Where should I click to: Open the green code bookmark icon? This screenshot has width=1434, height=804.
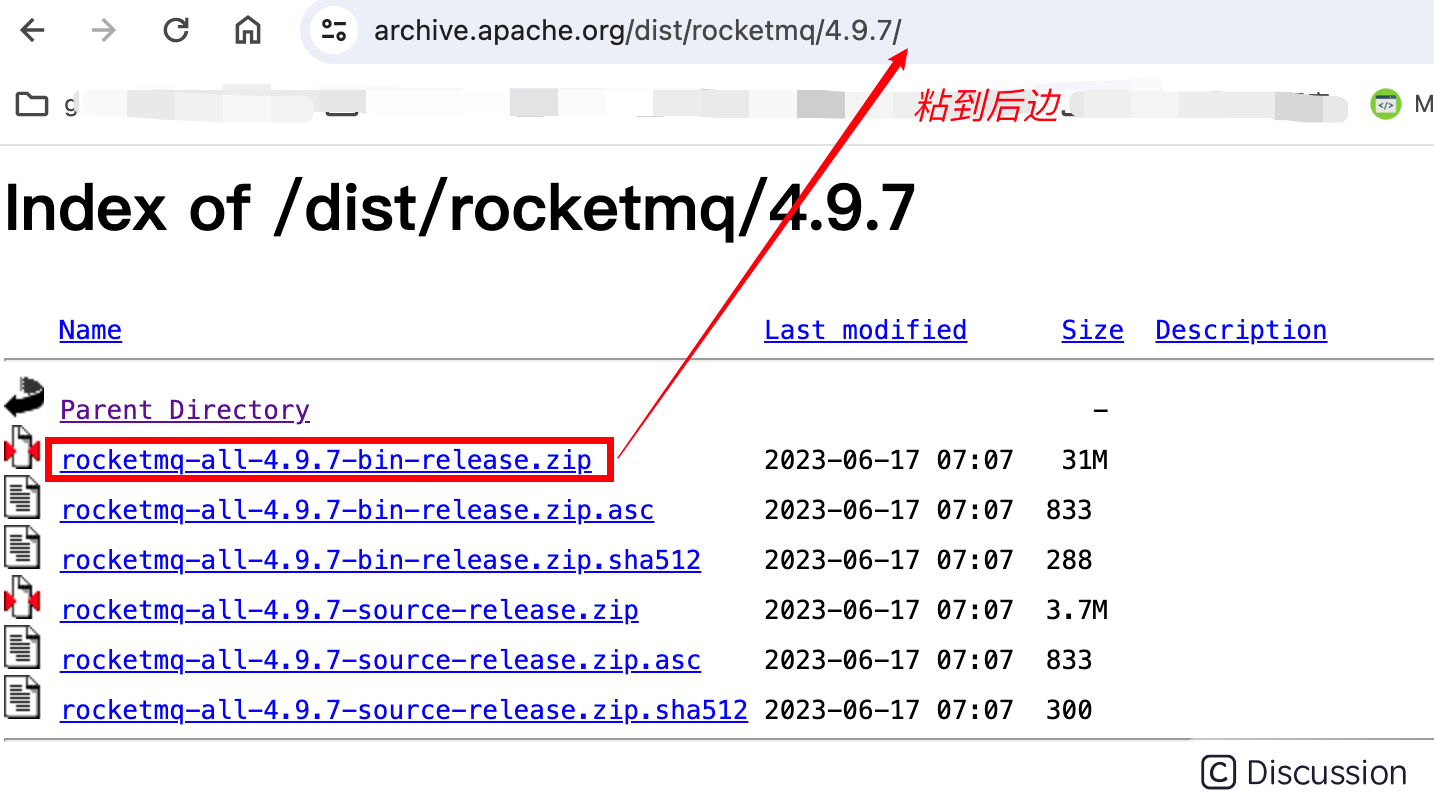pos(1385,103)
